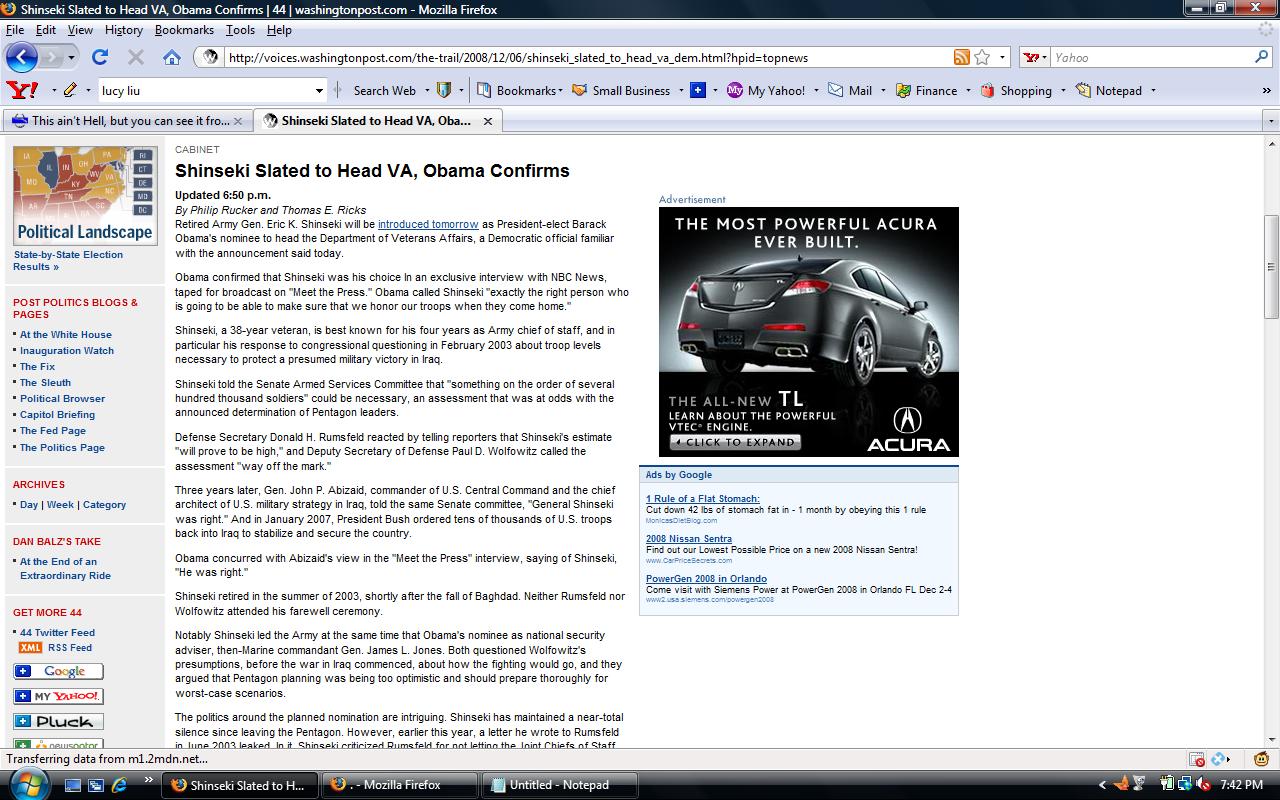Click the Yahoo! logo on the toolbar
This screenshot has height=800, width=1280.
(x=22, y=90)
